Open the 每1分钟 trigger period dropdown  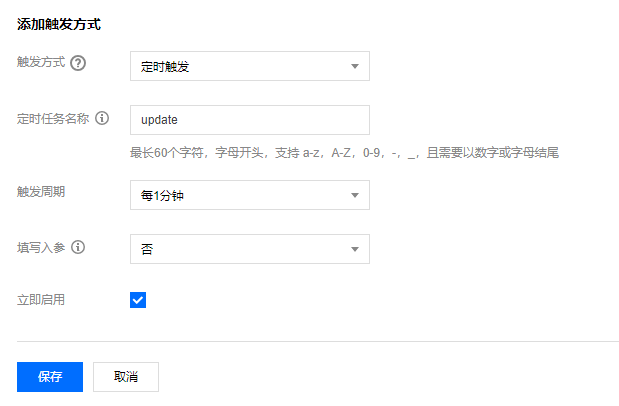250,195
